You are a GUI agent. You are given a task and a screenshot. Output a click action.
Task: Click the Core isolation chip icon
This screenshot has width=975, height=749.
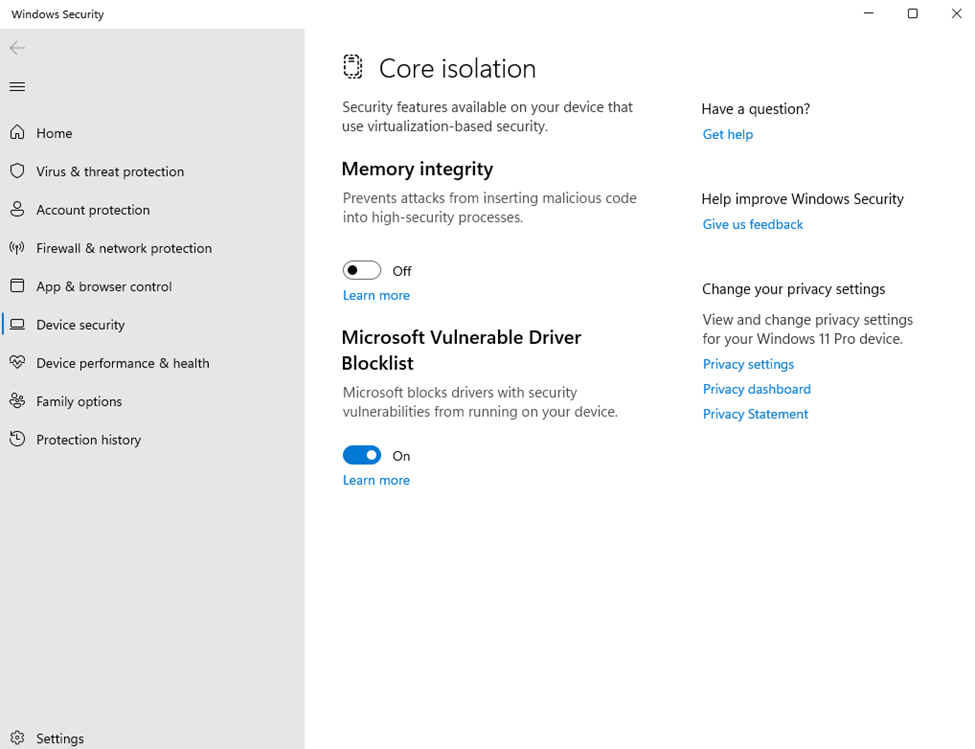click(353, 67)
